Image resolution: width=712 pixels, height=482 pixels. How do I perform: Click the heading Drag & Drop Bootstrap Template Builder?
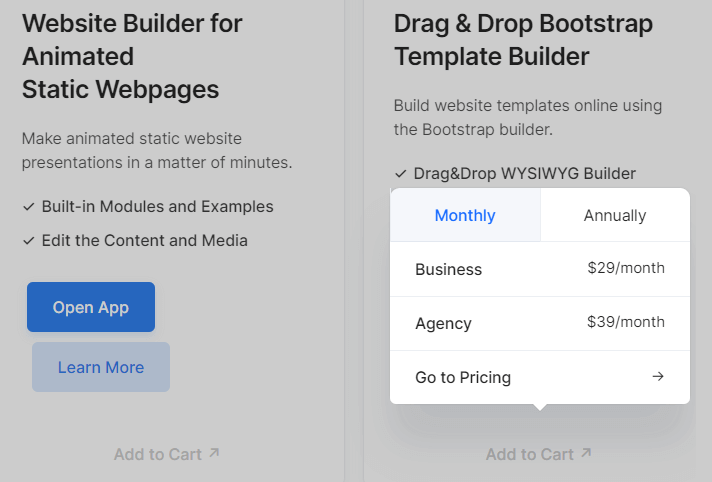[x=523, y=40]
